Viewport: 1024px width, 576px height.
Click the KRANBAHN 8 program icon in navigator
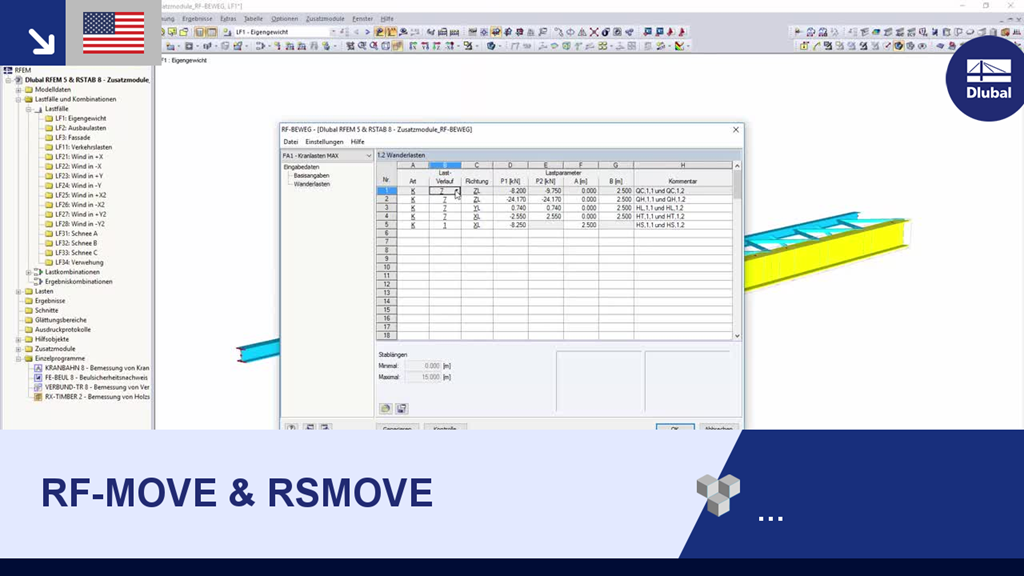point(38,368)
